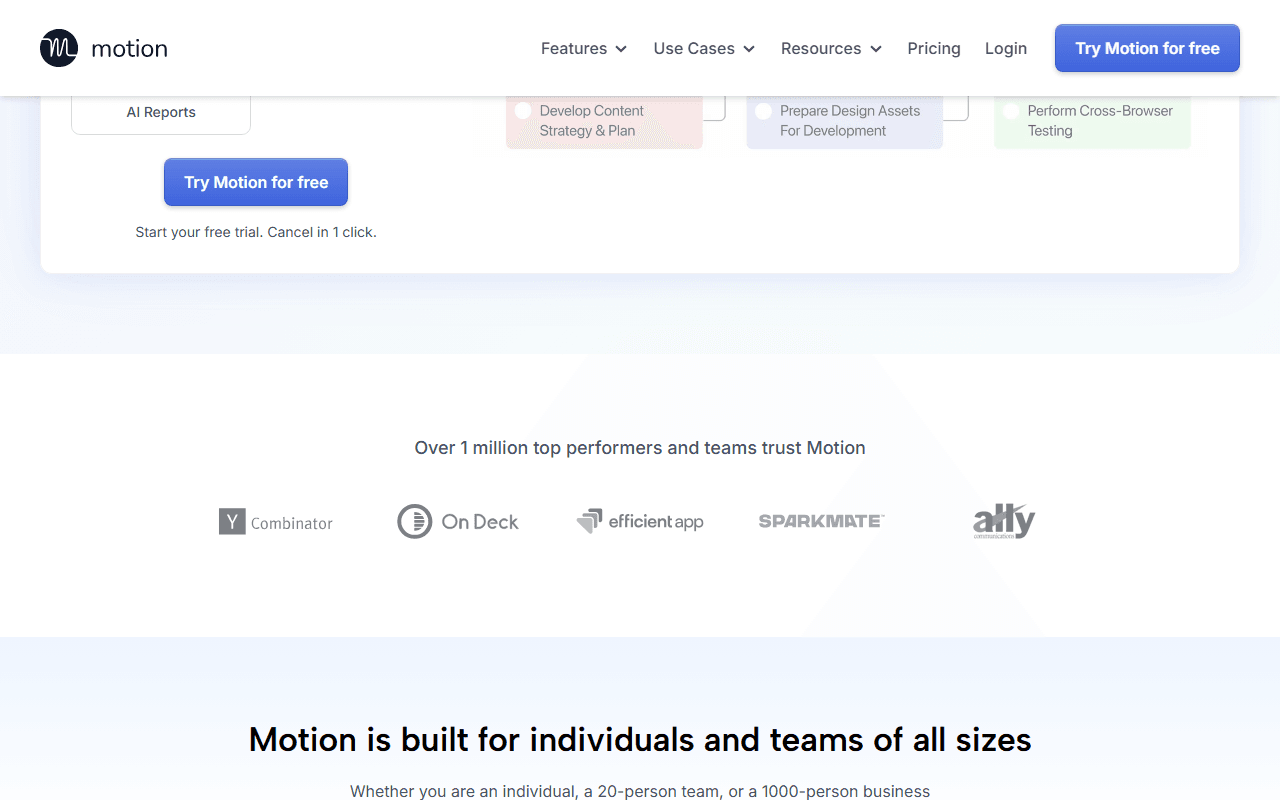Expand the Use Cases chevron arrow
1280x800 pixels.
tap(749, 49)
